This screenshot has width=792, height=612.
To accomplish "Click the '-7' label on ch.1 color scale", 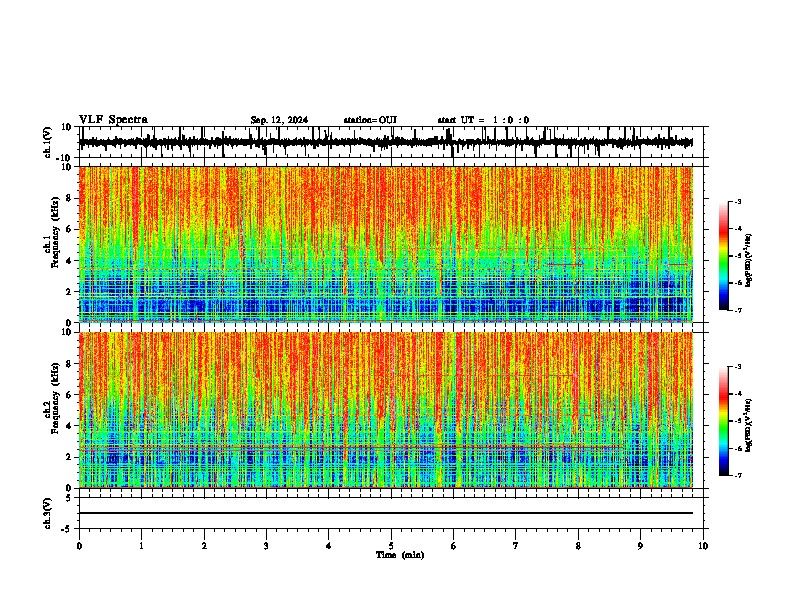I will pyautogui.click(x=738, y=310).
